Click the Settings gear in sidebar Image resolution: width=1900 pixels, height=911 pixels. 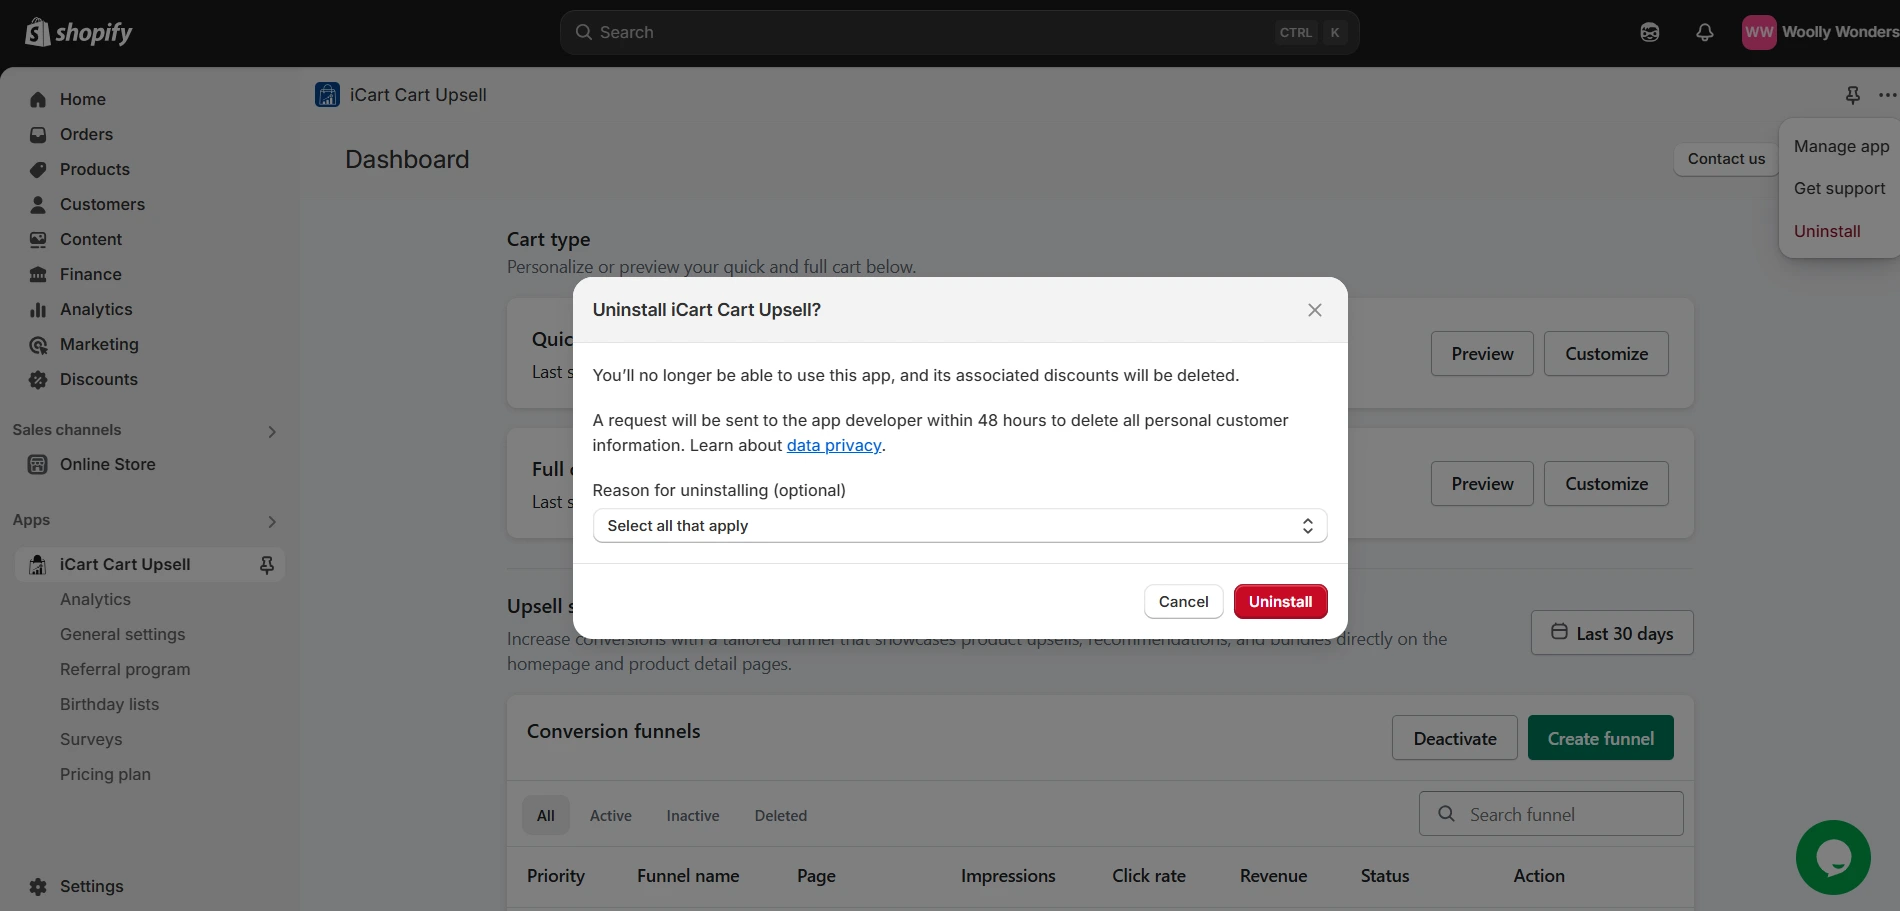click(x=38, y=886)
